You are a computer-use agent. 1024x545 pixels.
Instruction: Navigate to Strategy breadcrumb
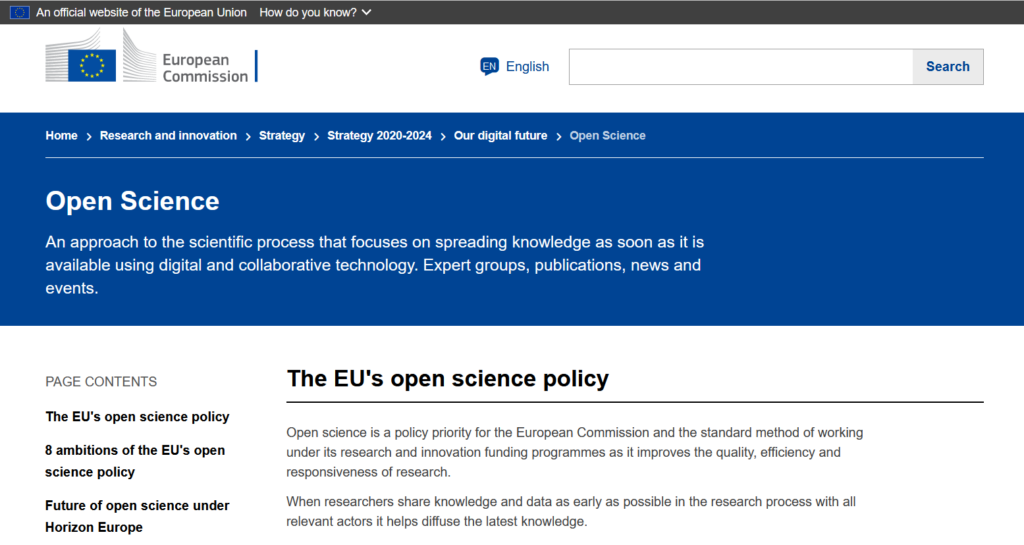tap(281, 136)
